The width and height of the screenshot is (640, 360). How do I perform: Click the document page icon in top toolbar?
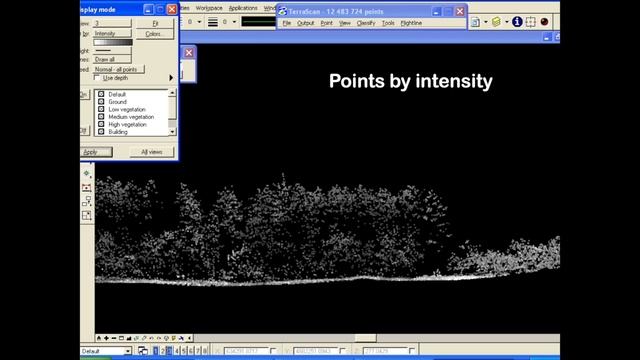click(x=475, y=22)
